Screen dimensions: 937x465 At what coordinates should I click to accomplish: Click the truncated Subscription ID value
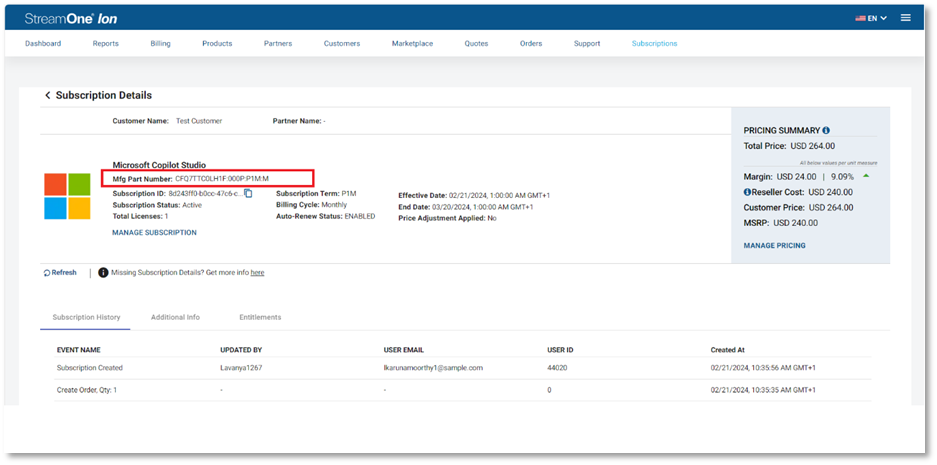point(206,194)
